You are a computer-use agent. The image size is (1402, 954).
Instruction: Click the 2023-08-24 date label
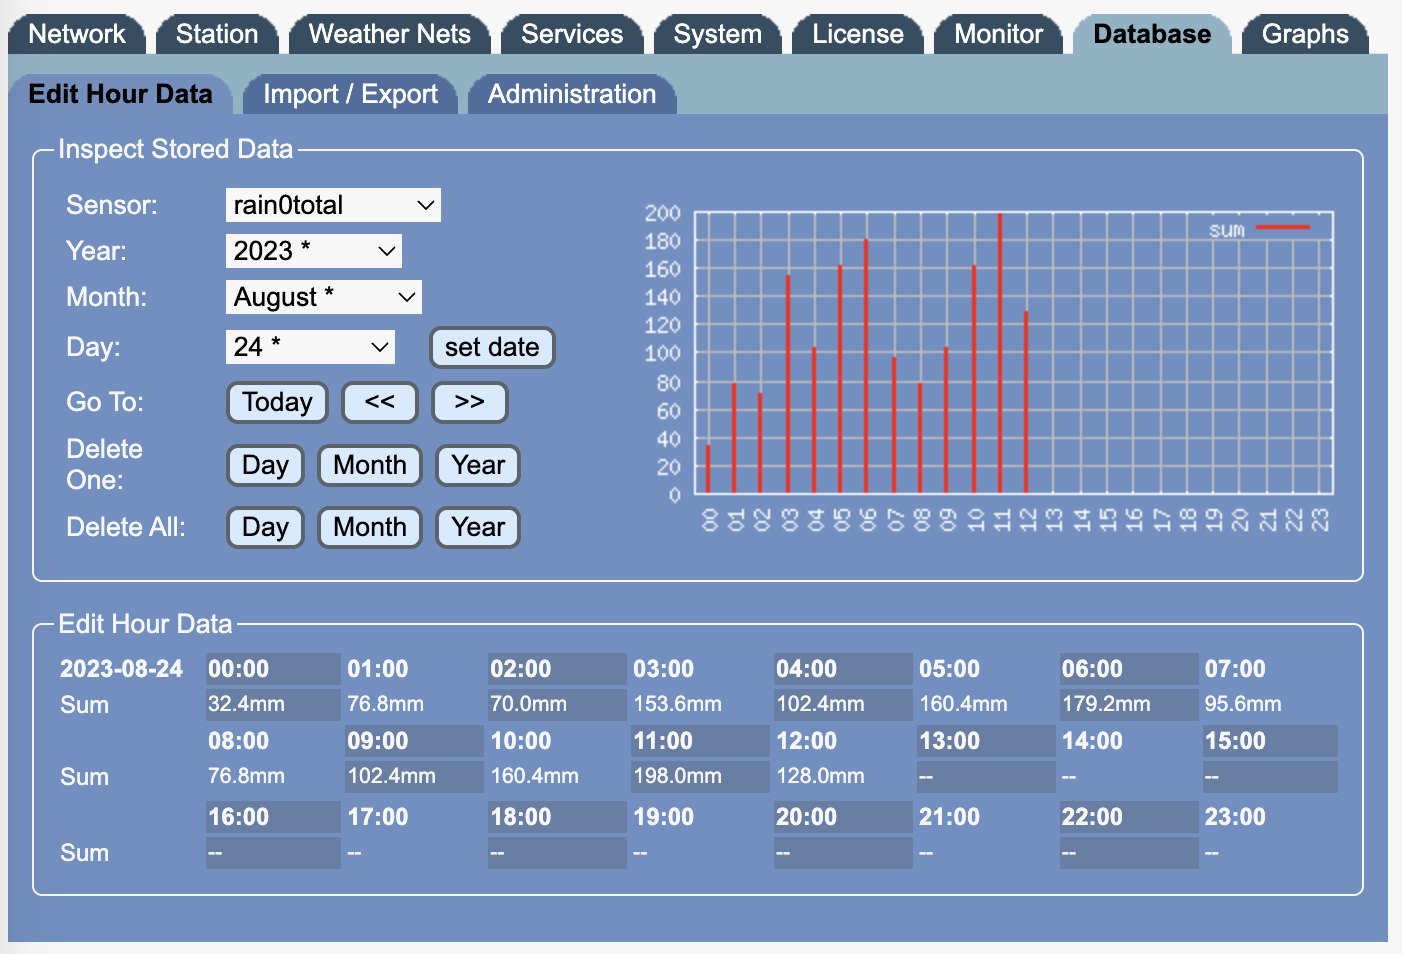(x=121, y=669)
